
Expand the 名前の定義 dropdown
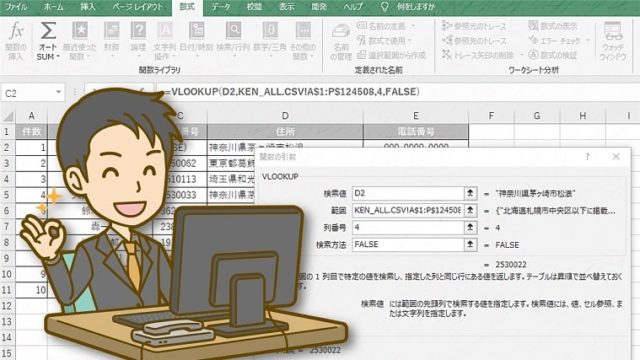[x=413, y=26]
